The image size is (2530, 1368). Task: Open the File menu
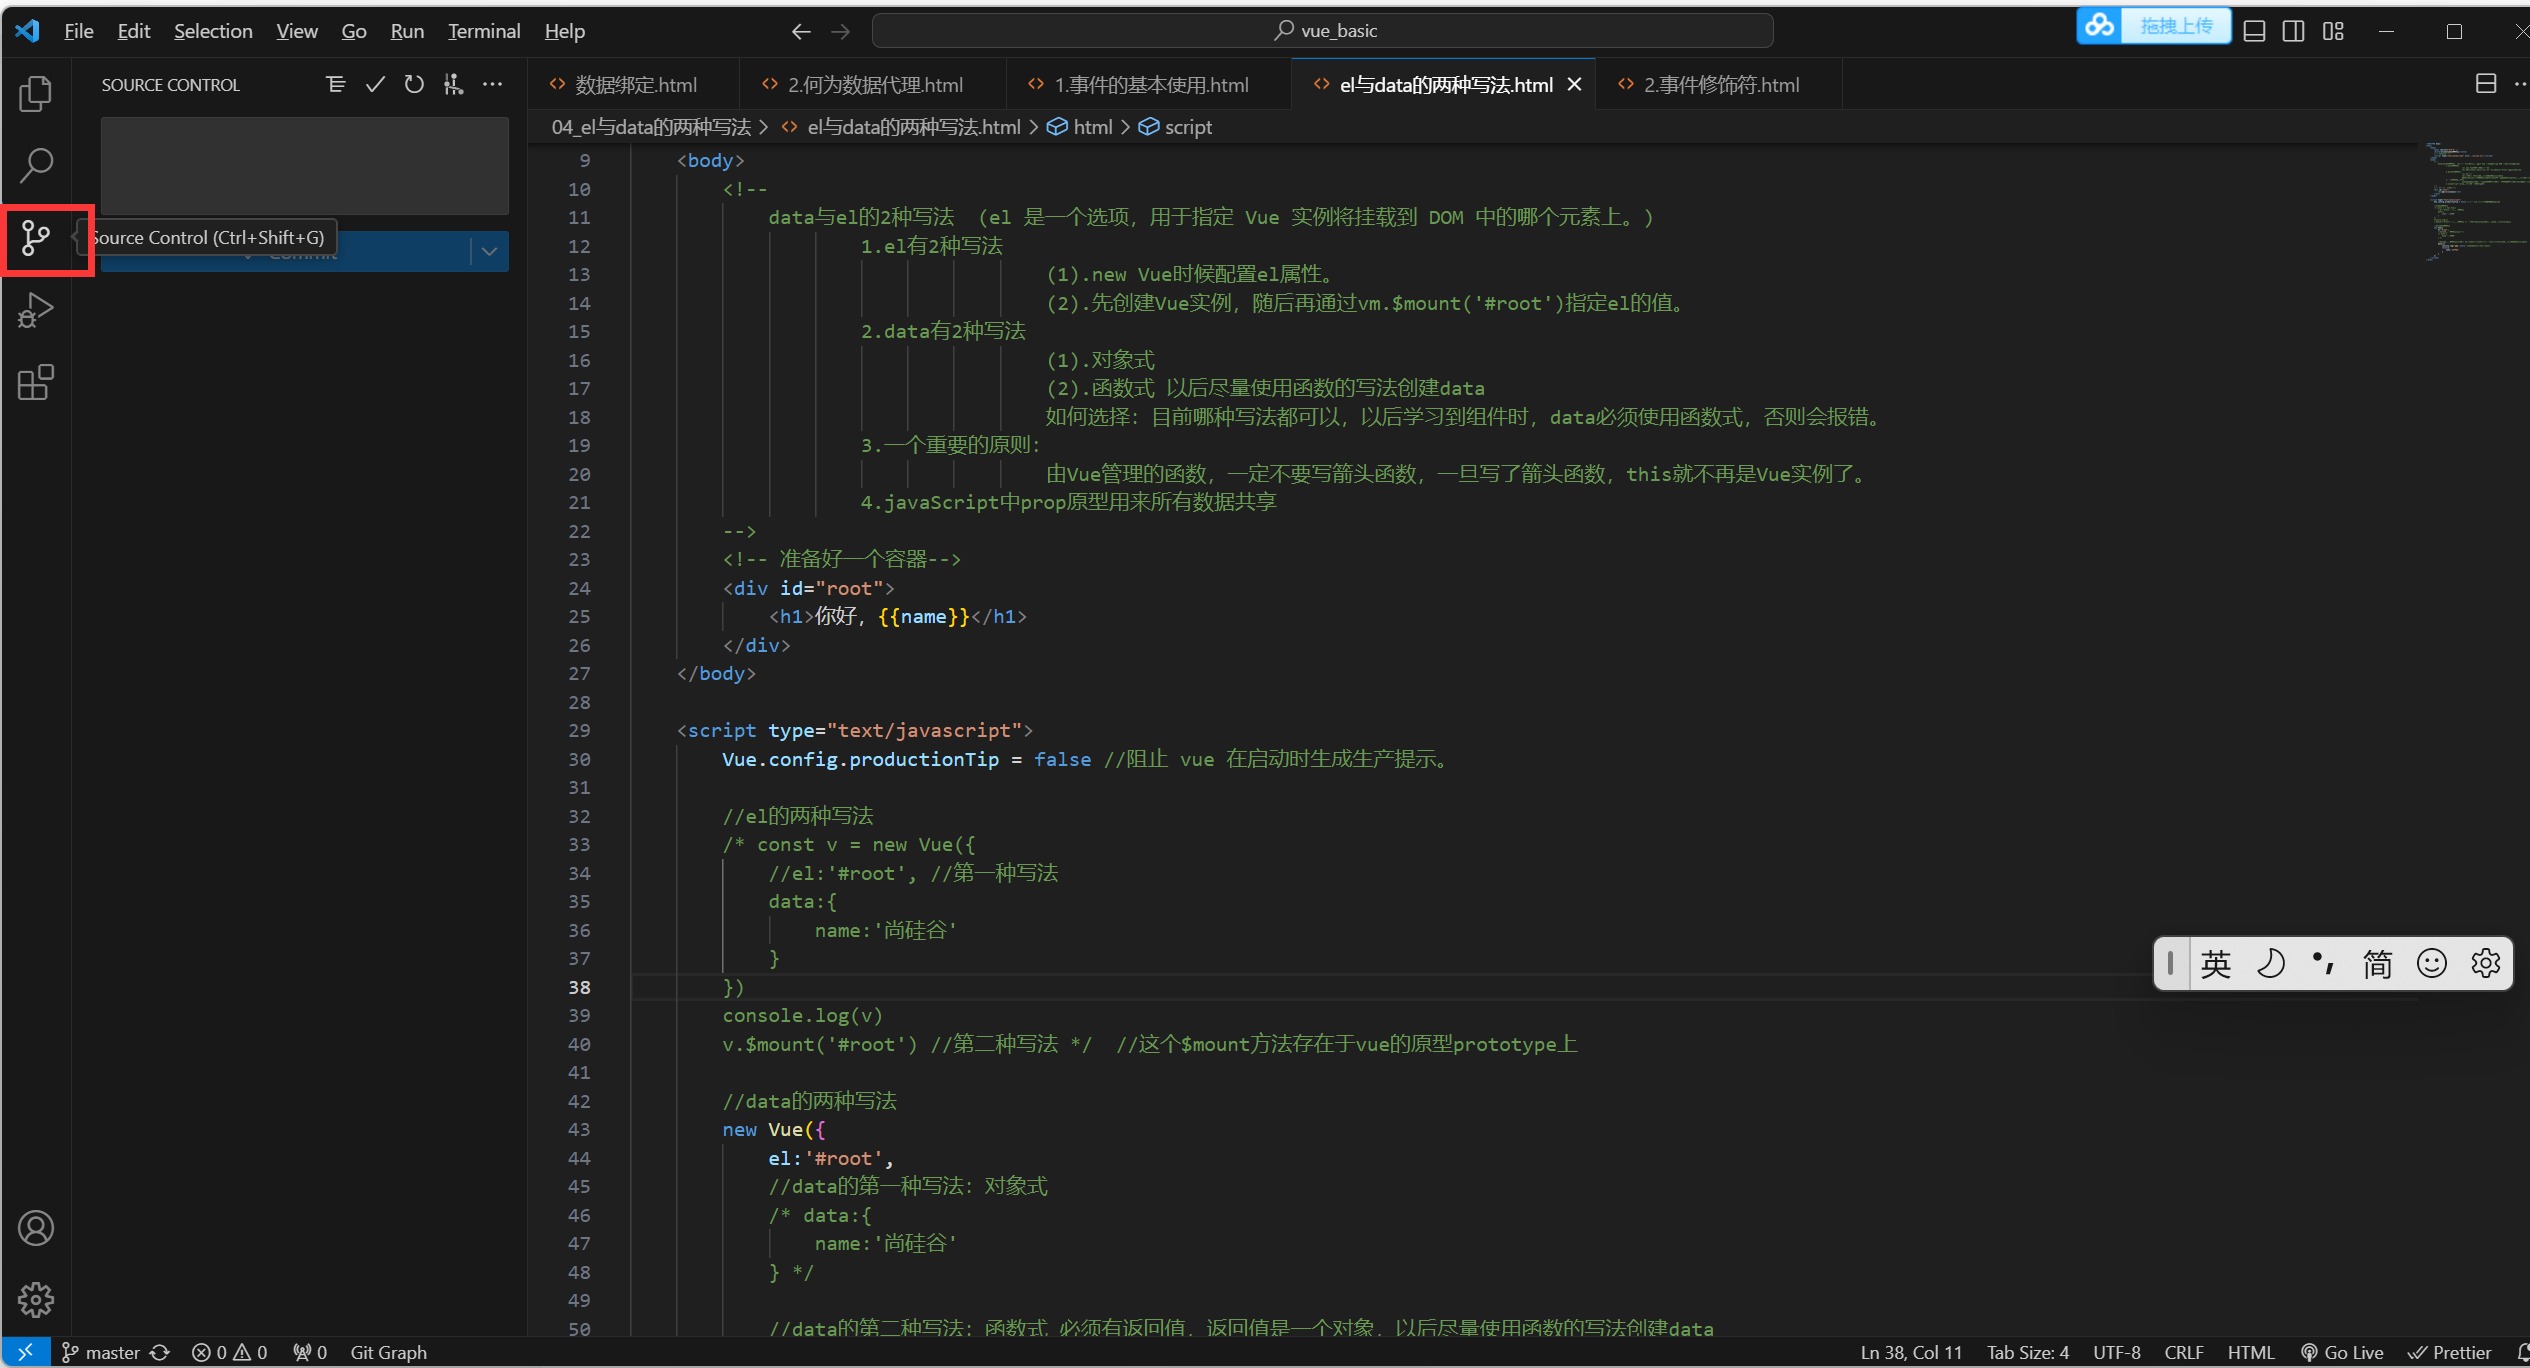pos(79,31)
